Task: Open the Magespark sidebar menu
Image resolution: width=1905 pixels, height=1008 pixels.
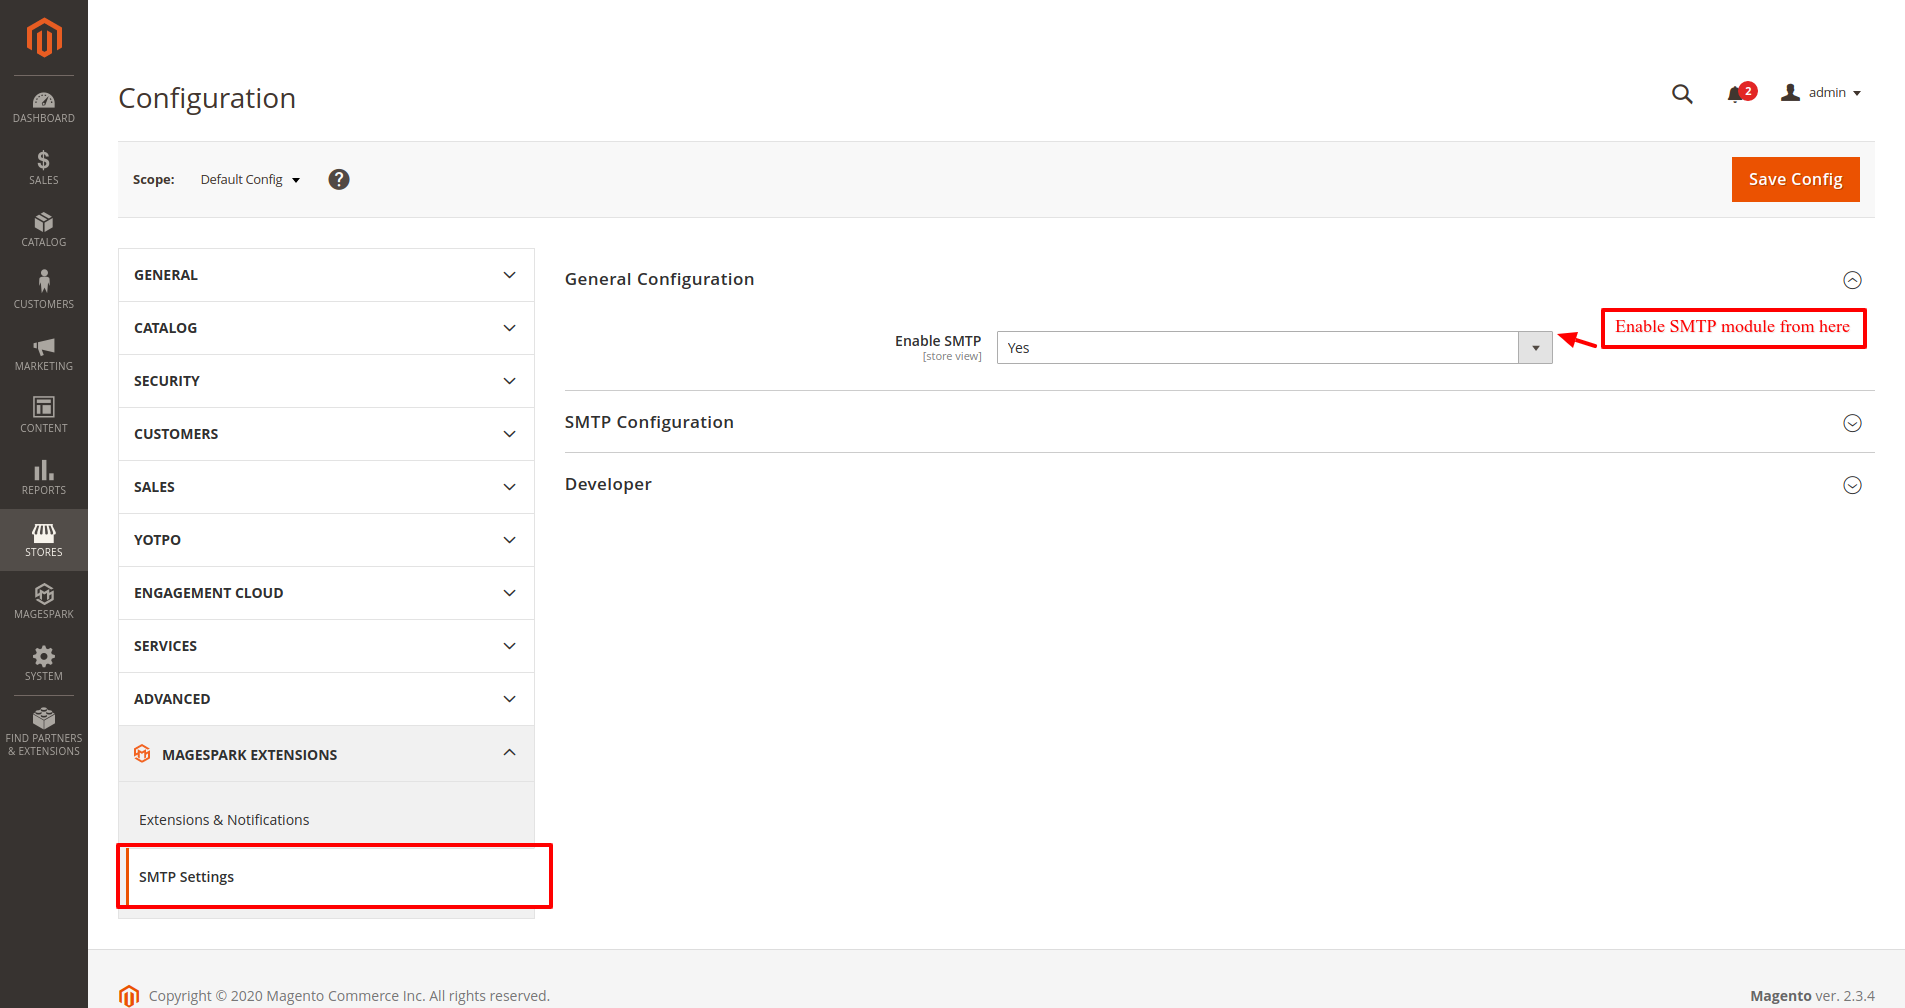Action: (x=44, y=602)
